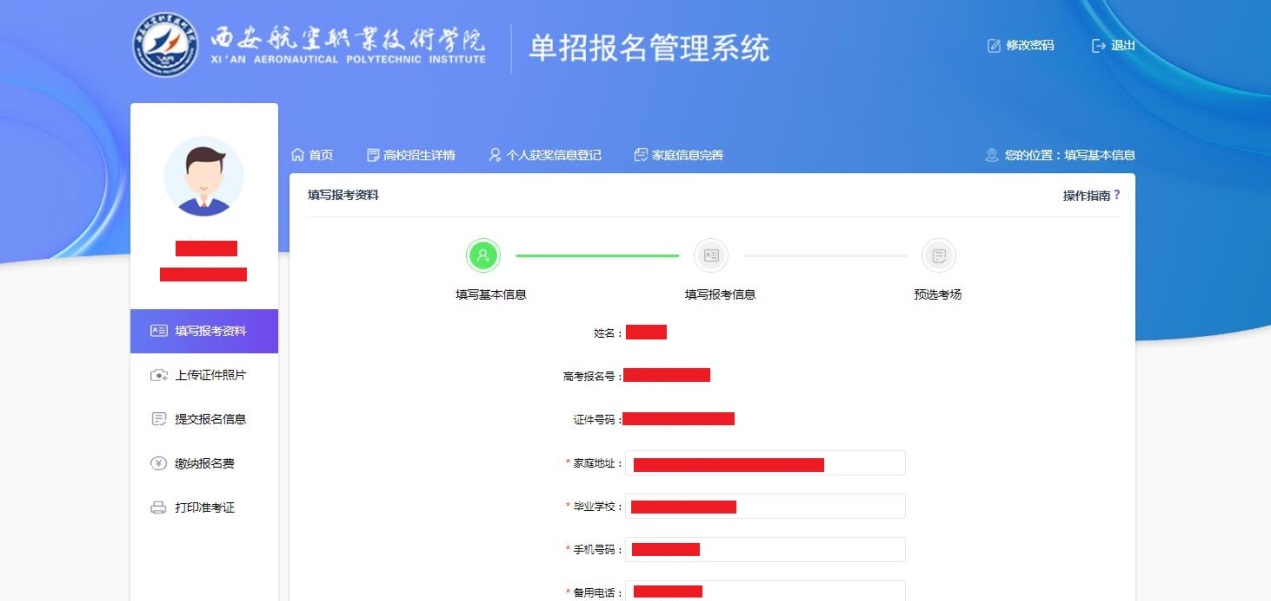Select 缴纳报名费 in the sidebar
This screenshot has width=1271, height=601.
204,463
